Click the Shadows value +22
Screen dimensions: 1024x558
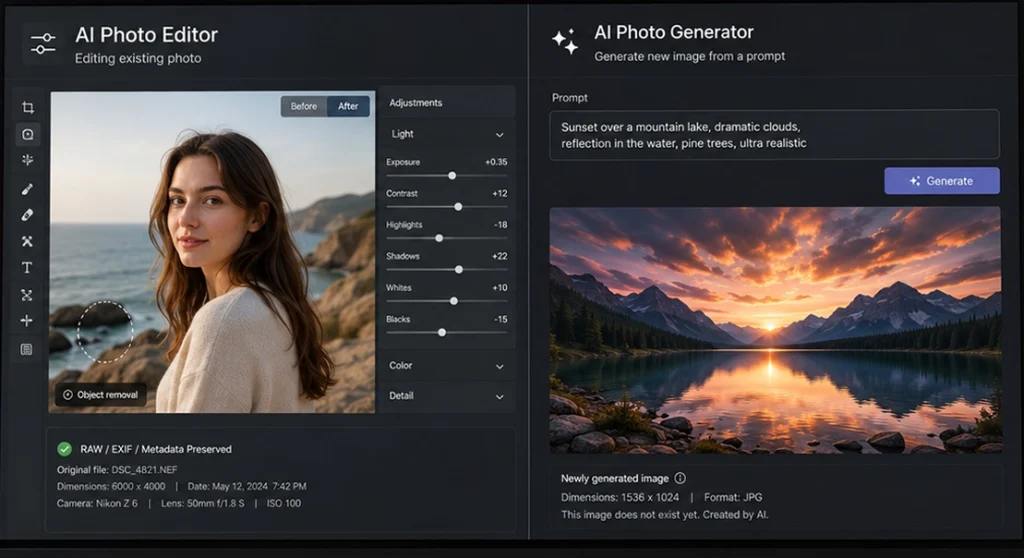click(500, 256)
